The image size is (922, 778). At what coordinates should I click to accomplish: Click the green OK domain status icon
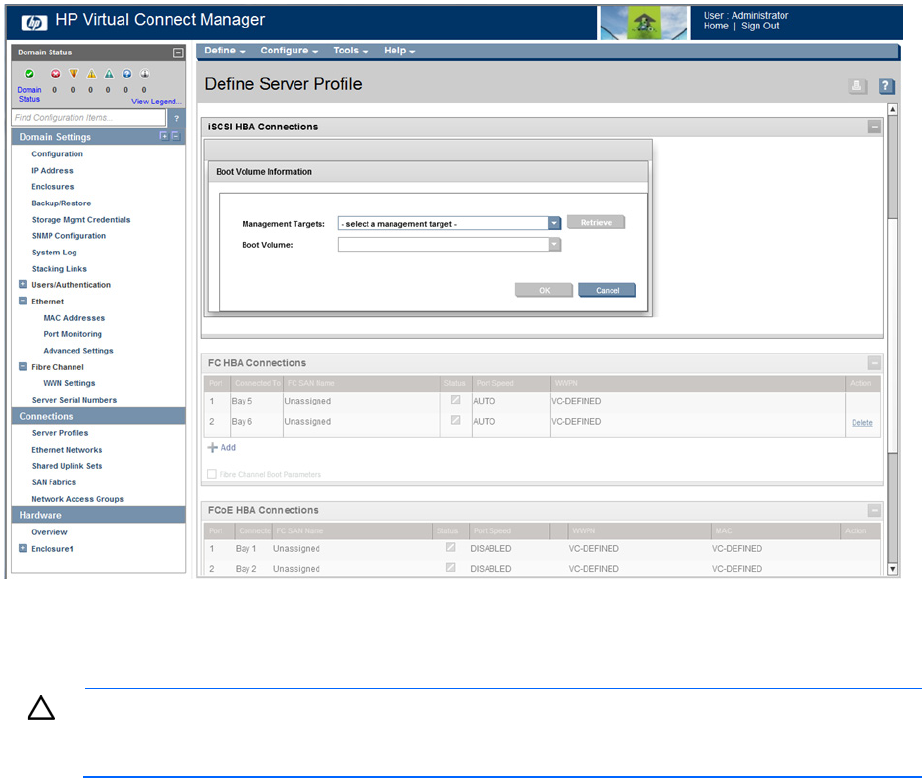(30, 74)
